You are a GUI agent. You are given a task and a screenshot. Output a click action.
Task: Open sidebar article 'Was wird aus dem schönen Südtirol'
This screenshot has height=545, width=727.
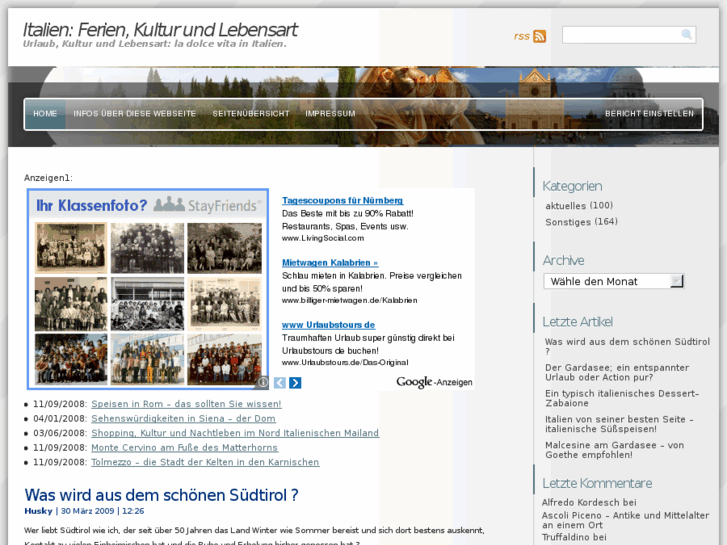coord(627,346)
